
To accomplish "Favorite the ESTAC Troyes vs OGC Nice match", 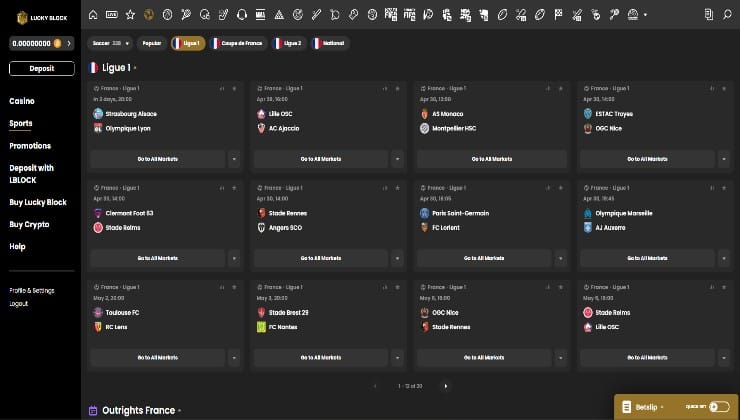I will click(x=724, y=89).
